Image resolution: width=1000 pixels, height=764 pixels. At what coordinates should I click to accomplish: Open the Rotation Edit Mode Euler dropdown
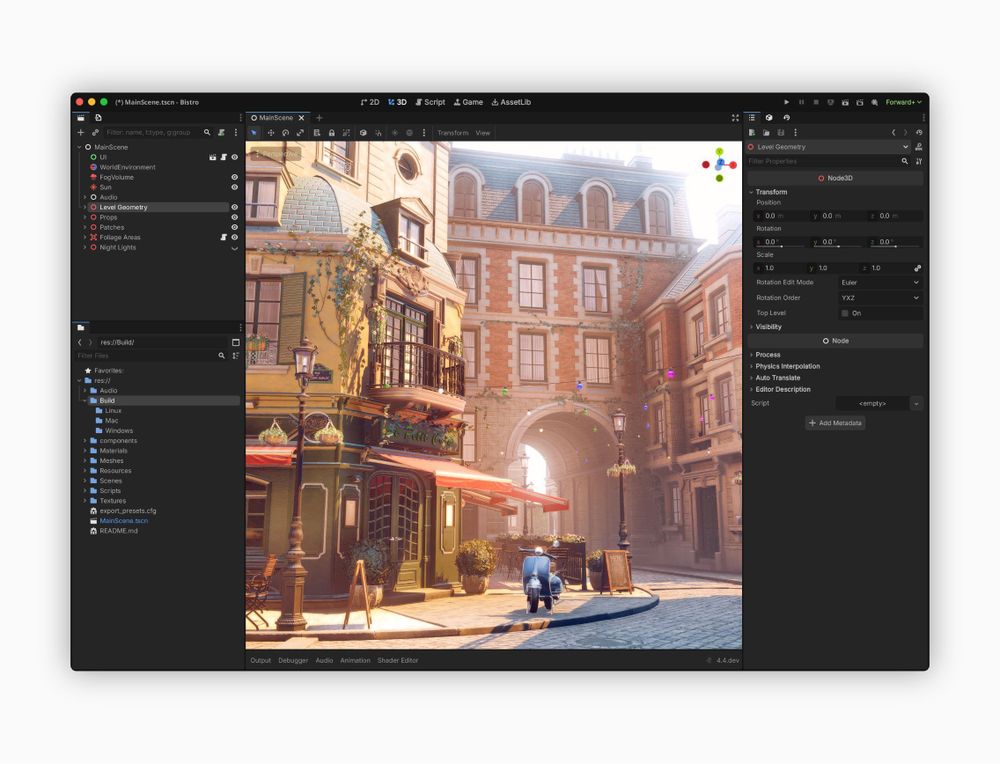tap(879, 283)
